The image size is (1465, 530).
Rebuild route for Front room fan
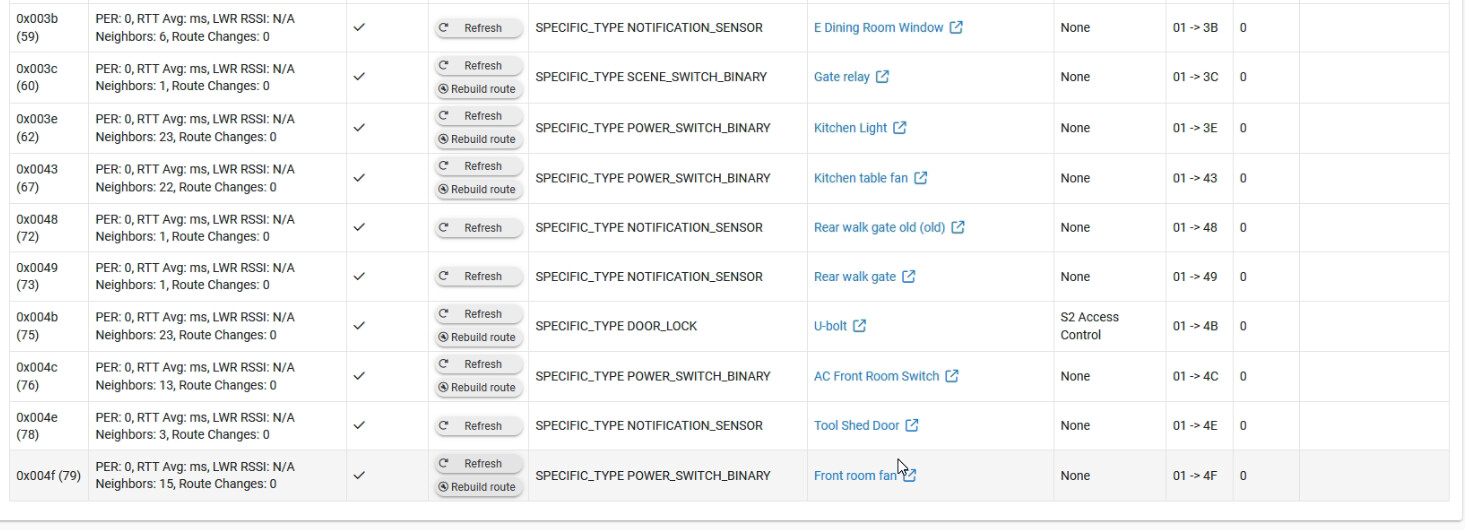pyautogui.click(x=478, y=487)
